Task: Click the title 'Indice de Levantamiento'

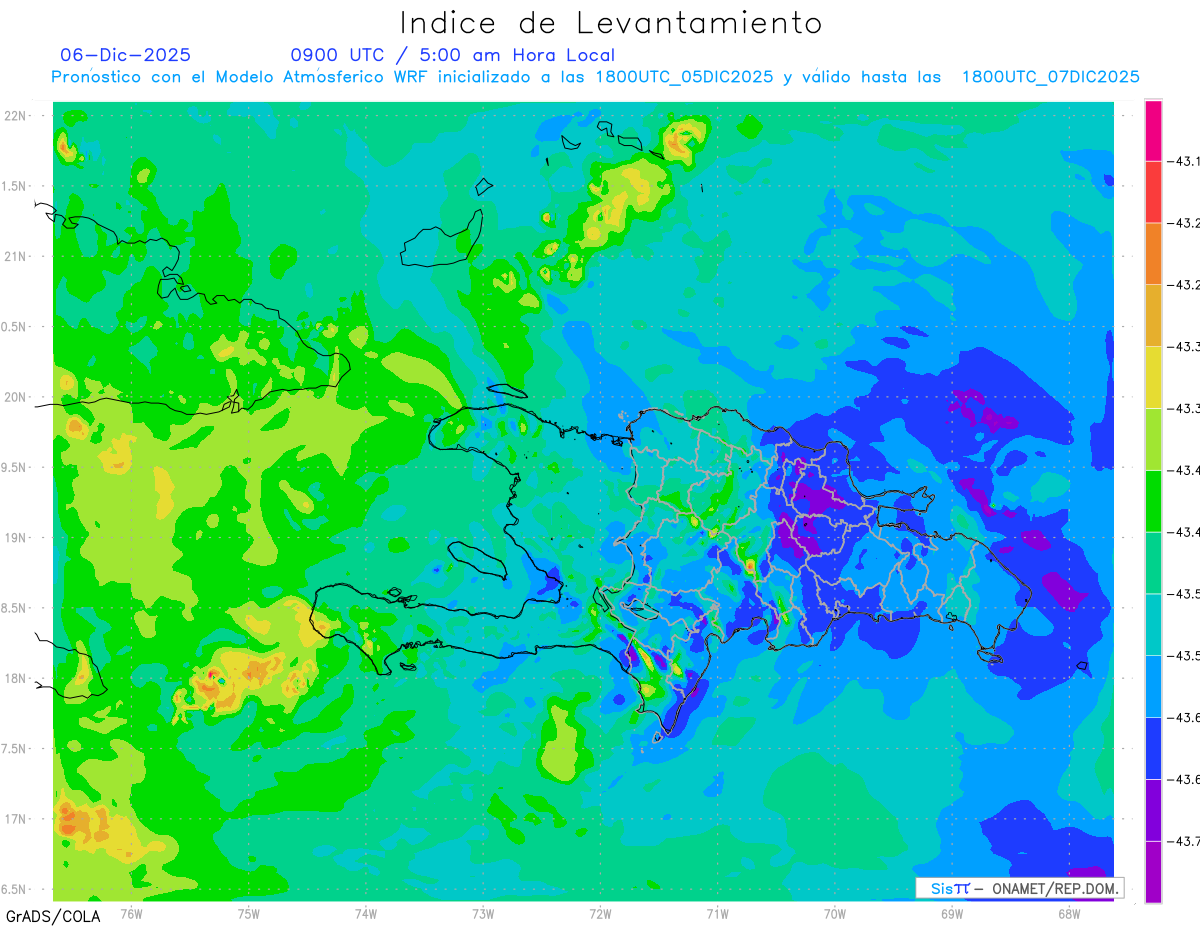Action: pyautogui.click(x=611, y=22)
